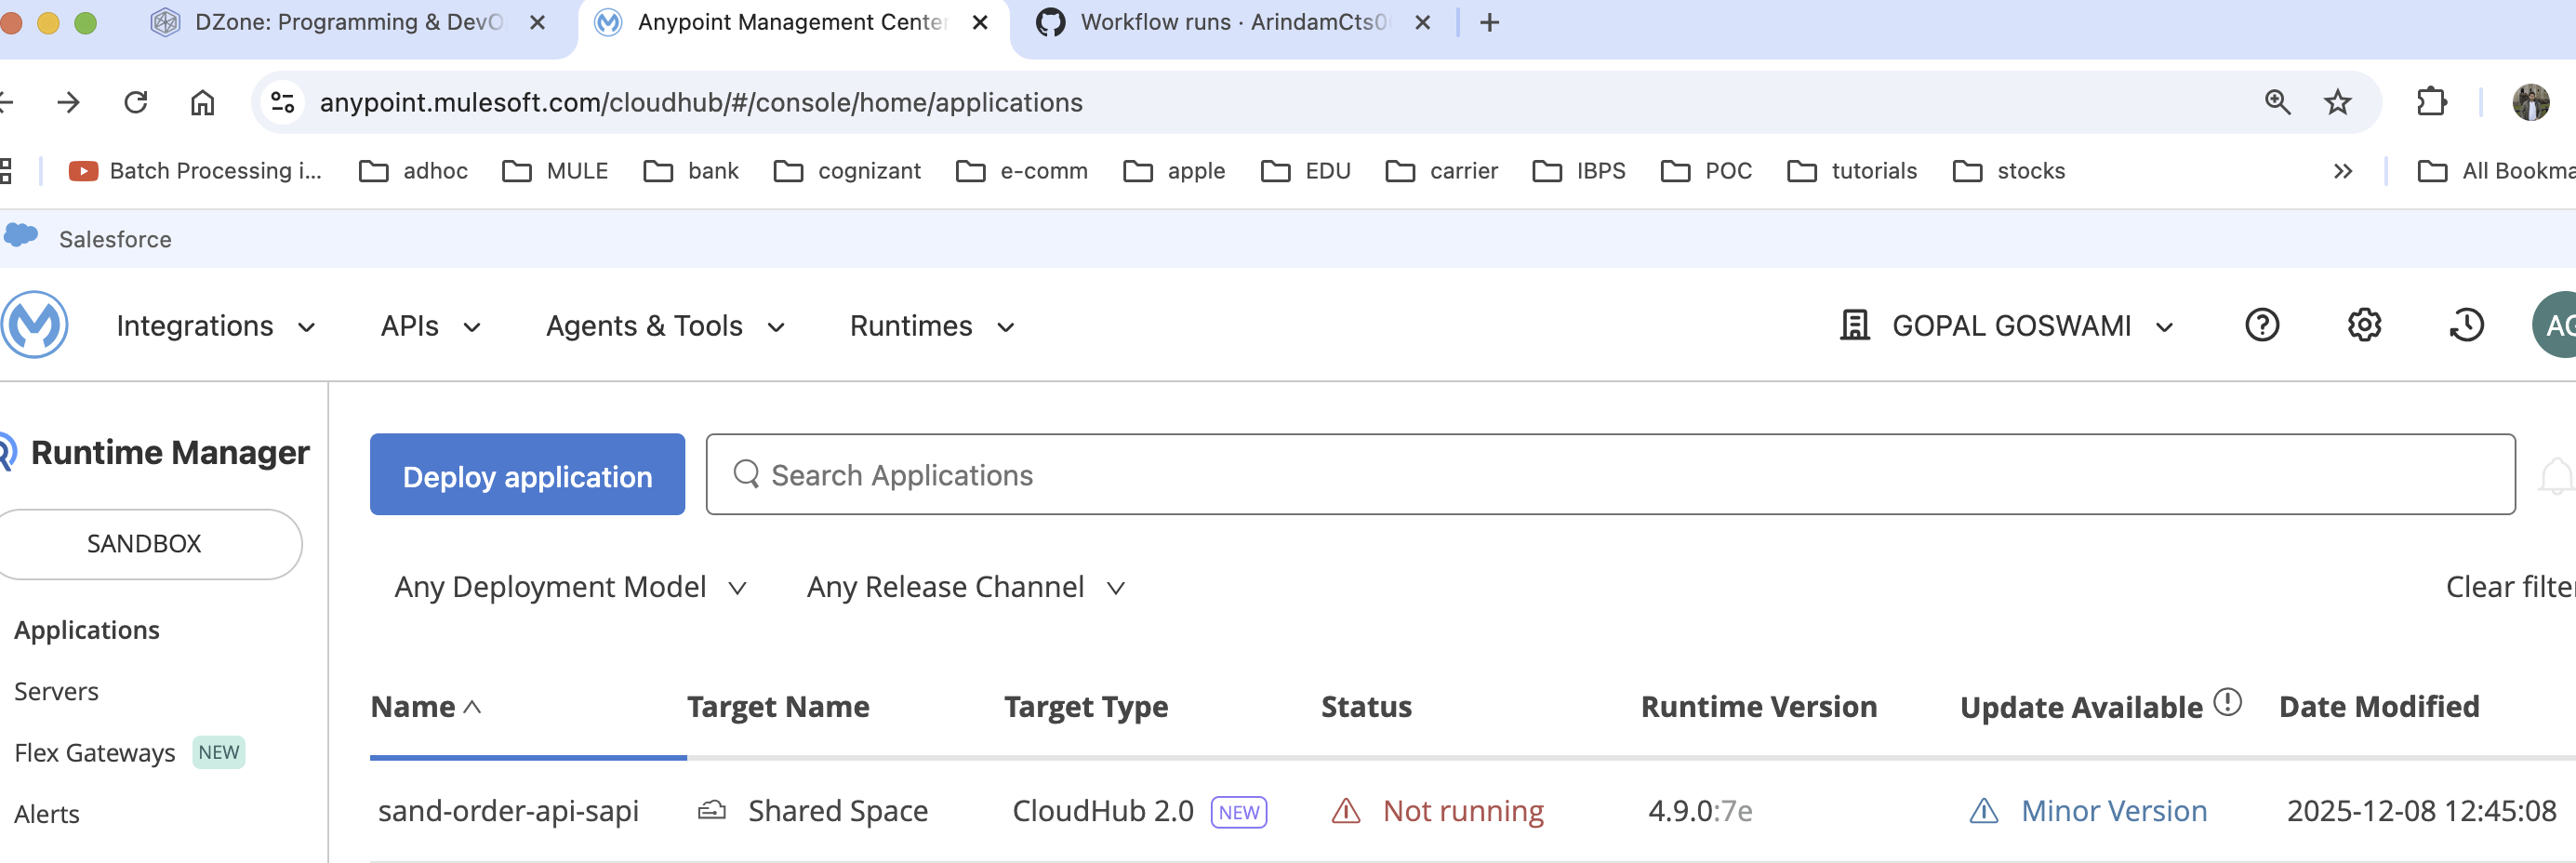The image size is (2576, 863).
Task: Click the Deploy application button
Action: 527,474
